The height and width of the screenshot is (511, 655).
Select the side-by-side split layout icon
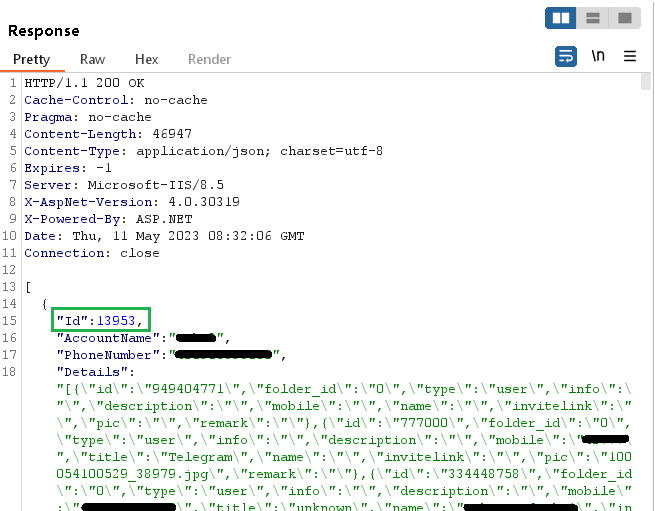point(561,18)
